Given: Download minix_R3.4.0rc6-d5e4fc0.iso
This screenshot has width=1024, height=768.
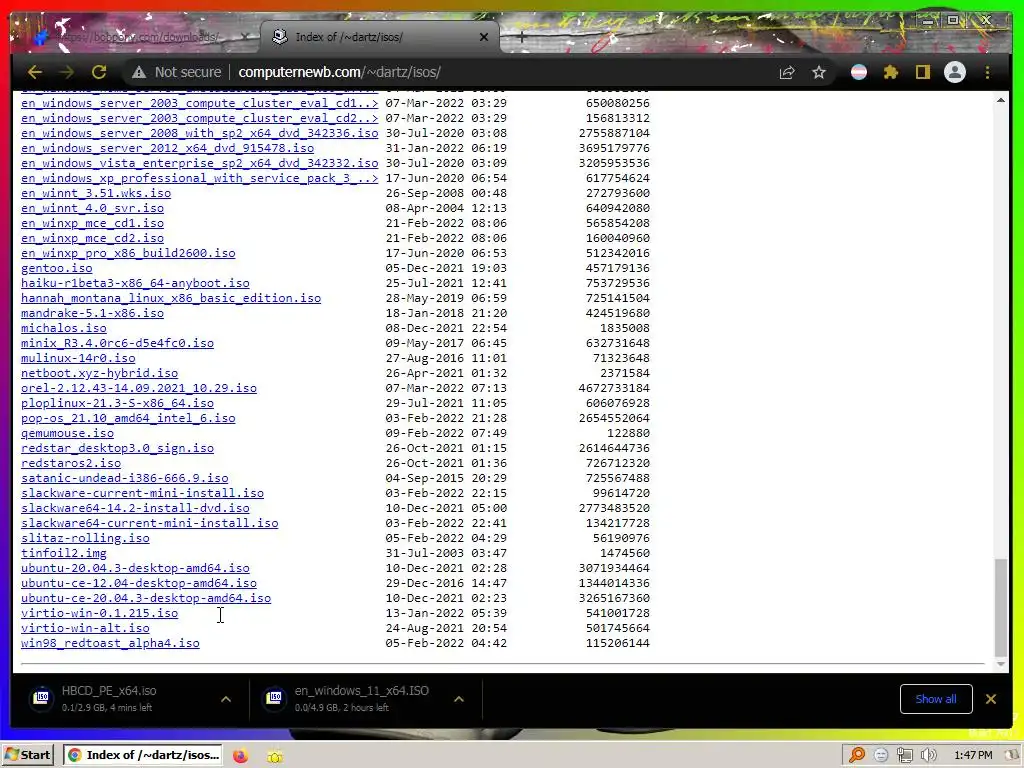Looking at the screenshot, I should tap(118, 344).
